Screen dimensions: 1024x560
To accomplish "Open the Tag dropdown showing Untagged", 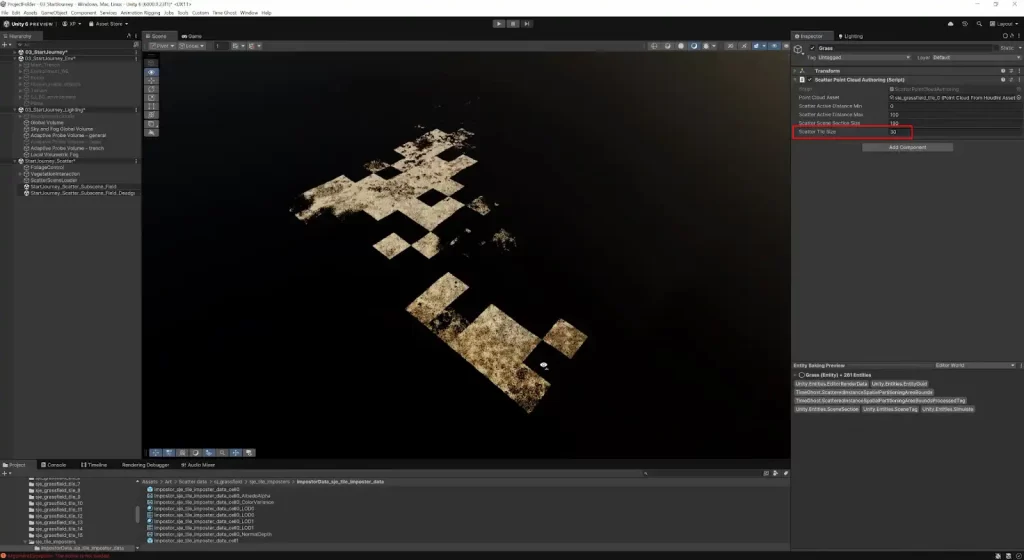I will coord(862,57).
